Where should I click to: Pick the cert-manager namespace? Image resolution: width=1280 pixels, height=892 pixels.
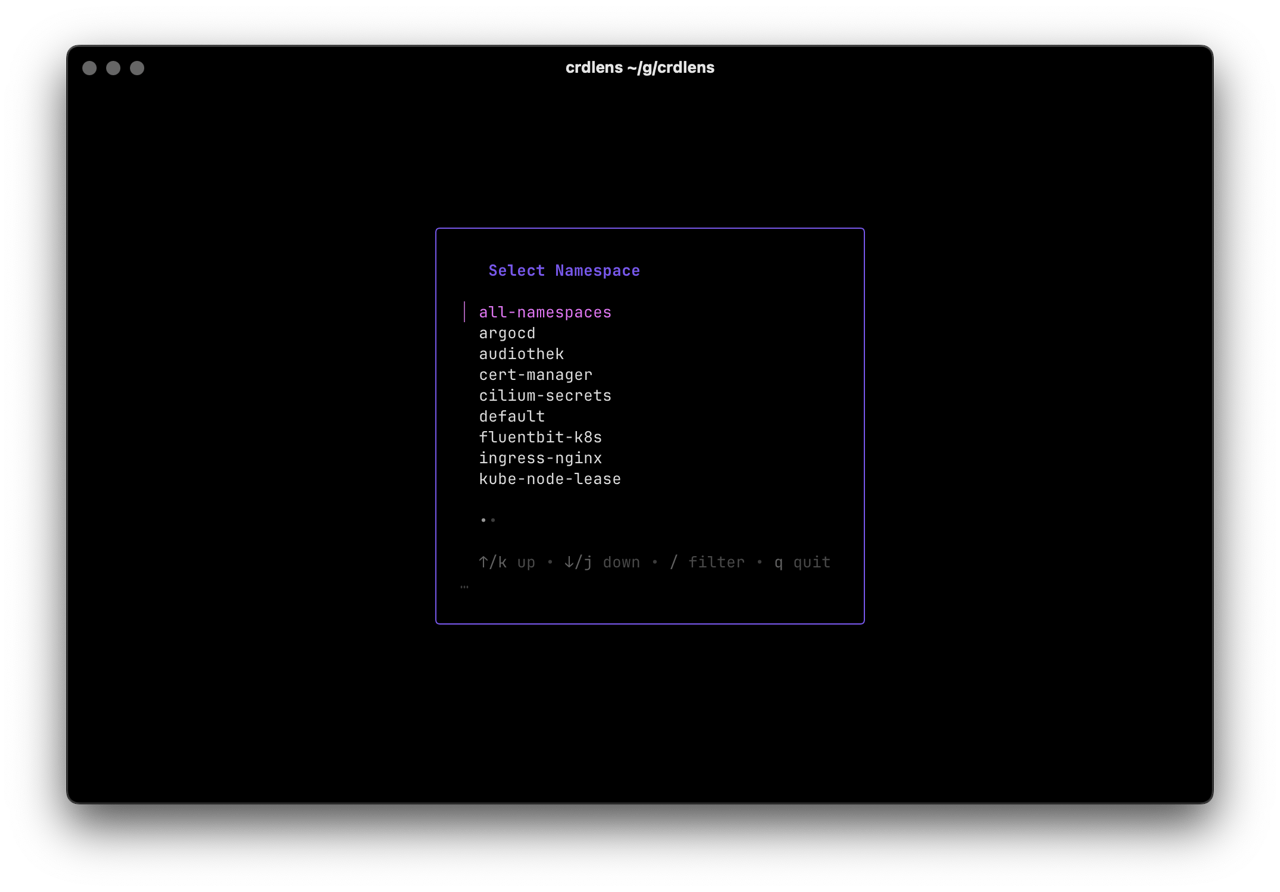point(536,375)
